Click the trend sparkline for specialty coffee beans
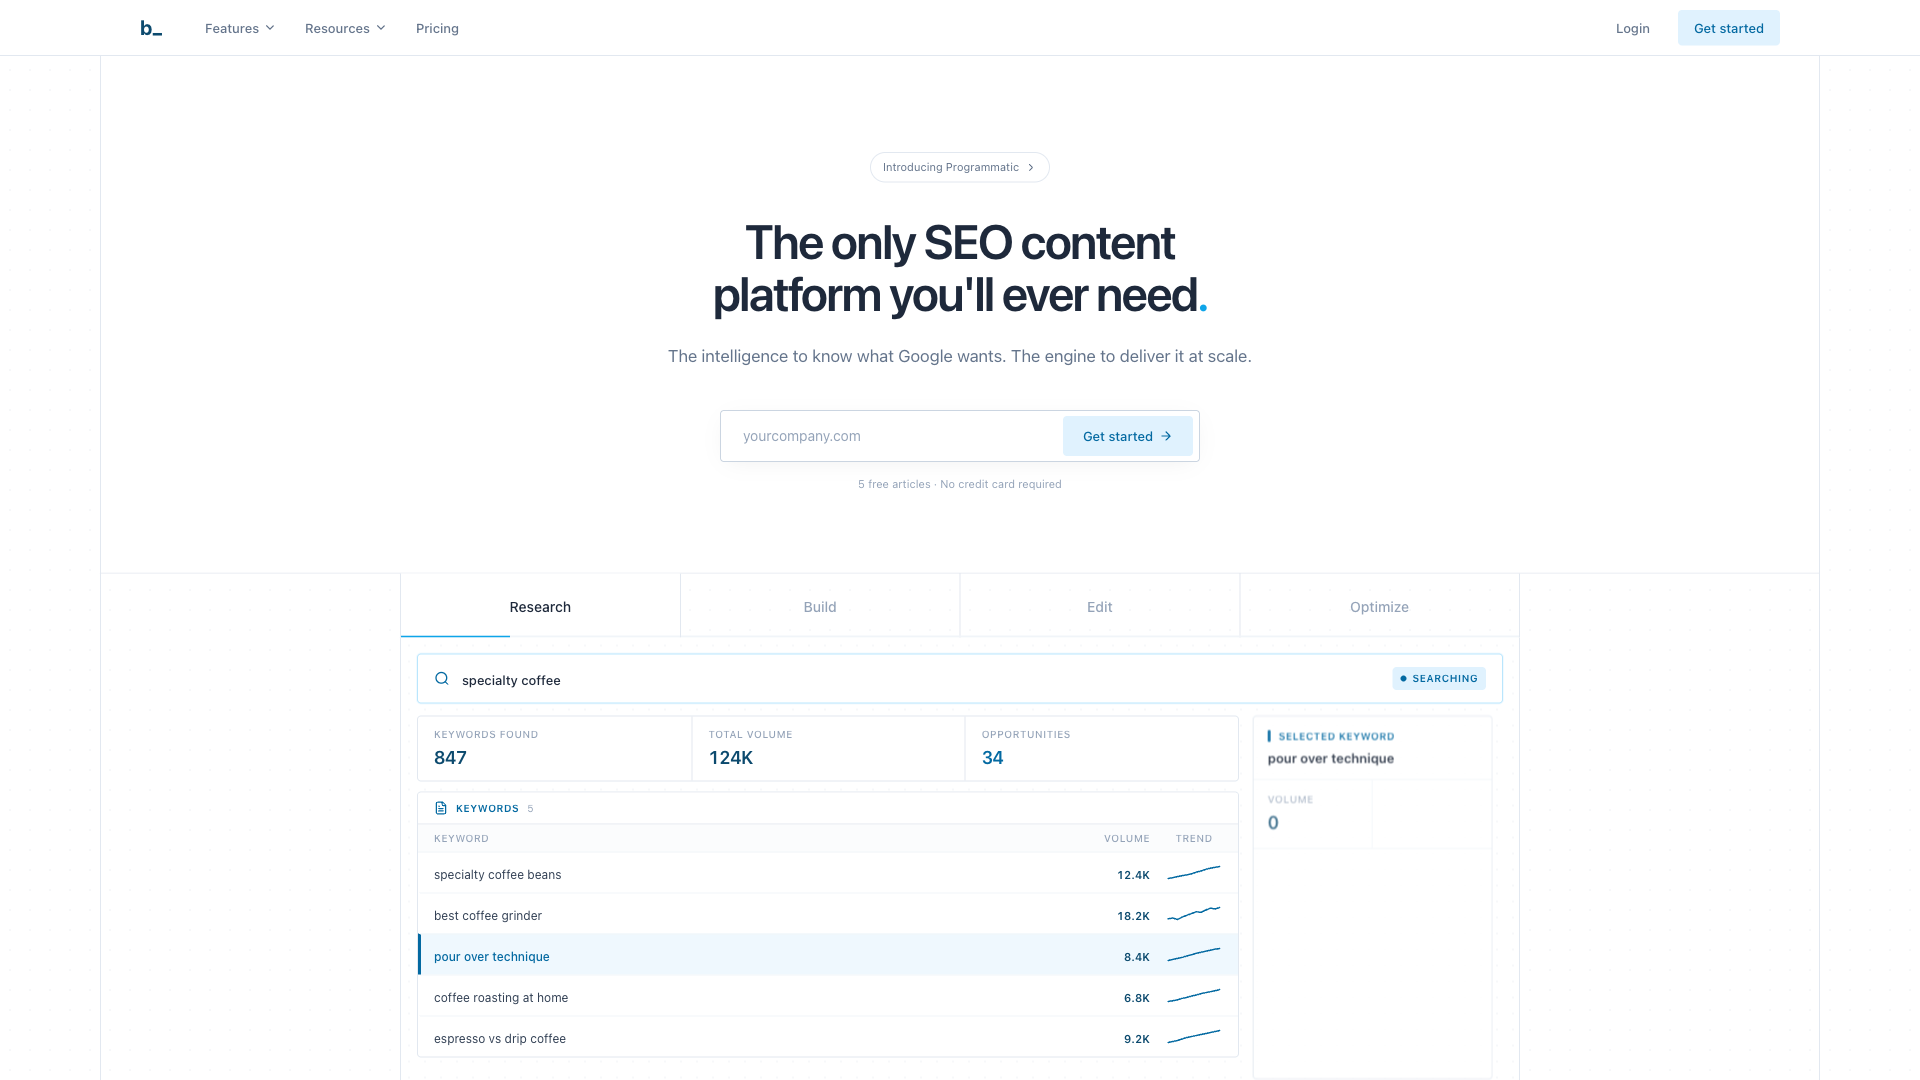 pos(1193,874)
